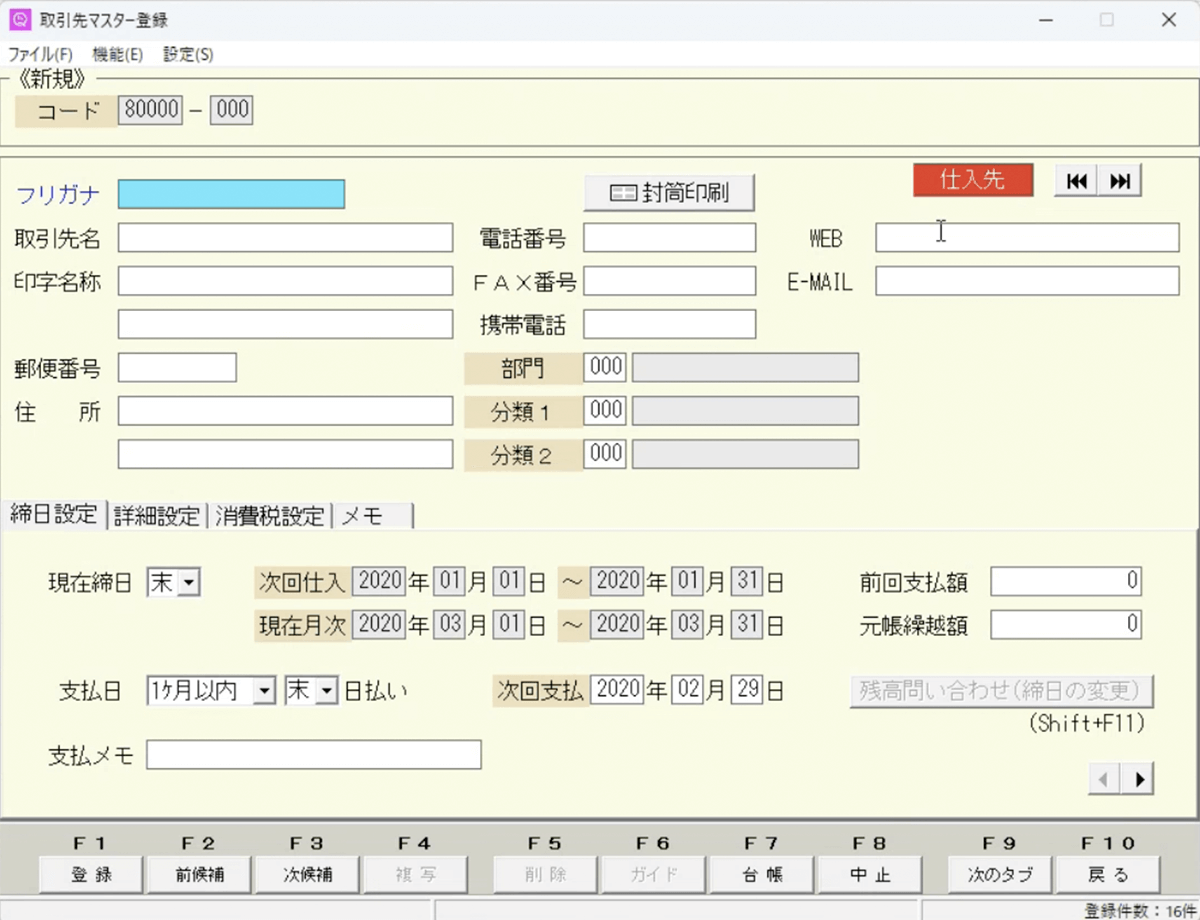The width and height of the screenshot is (1200, 920).
Task: Switch to the 消費税設定 tab
Action: tap(270, 516)
